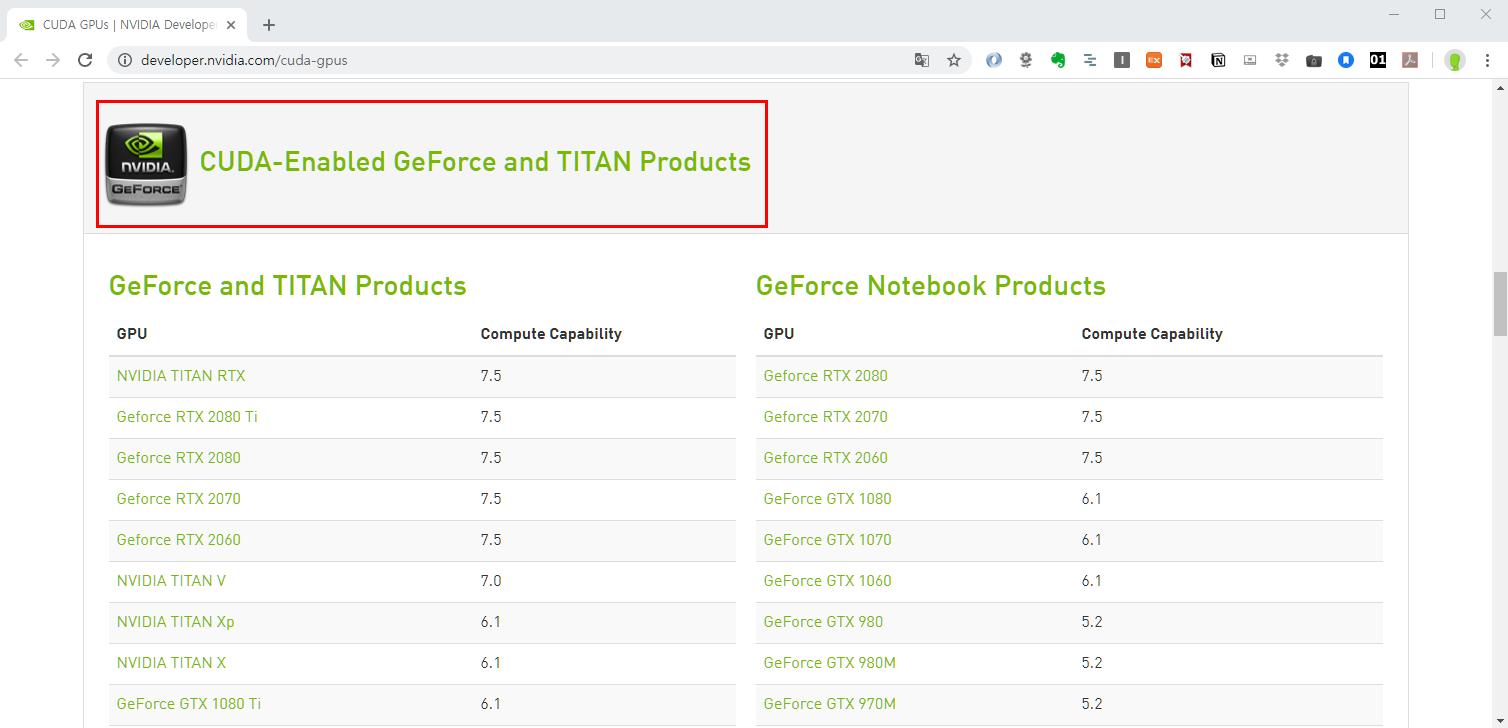The height and width of the screenshot is (728, 1508).
Task: Click the blue bookmark circle extension
Action: (x=1346, y=60)
